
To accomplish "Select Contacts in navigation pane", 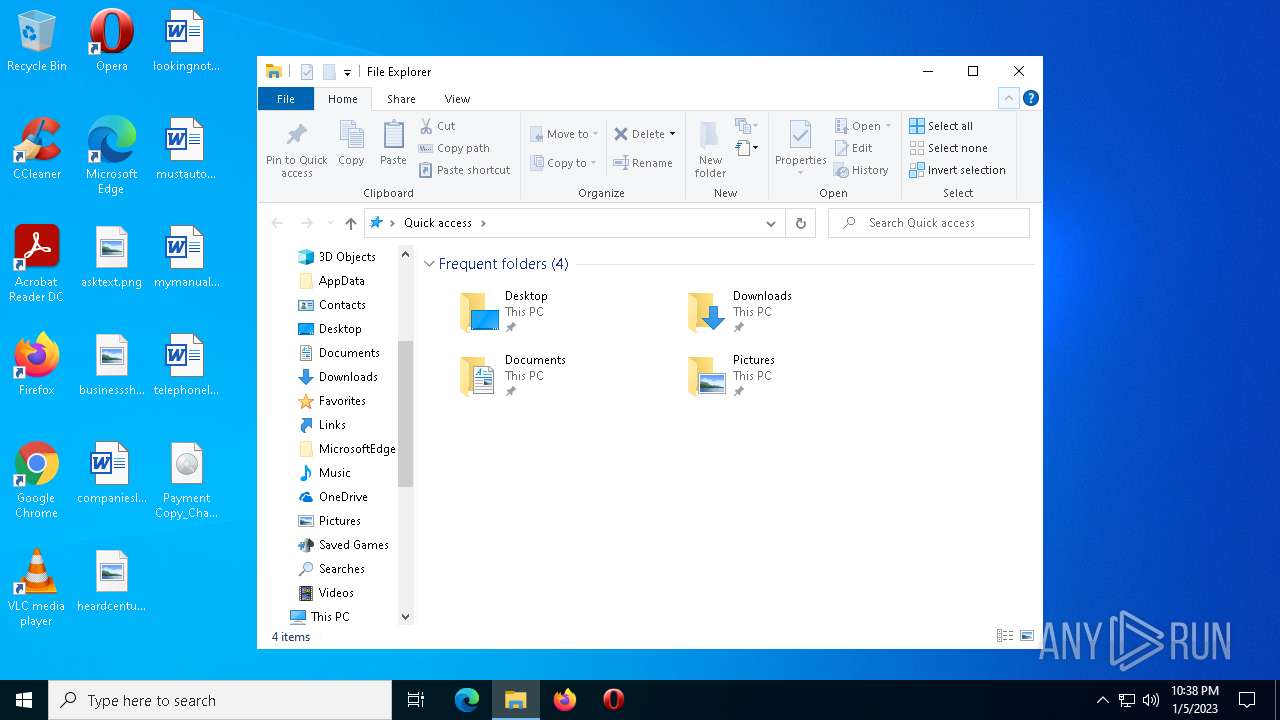I will click(x=332, y=305).
